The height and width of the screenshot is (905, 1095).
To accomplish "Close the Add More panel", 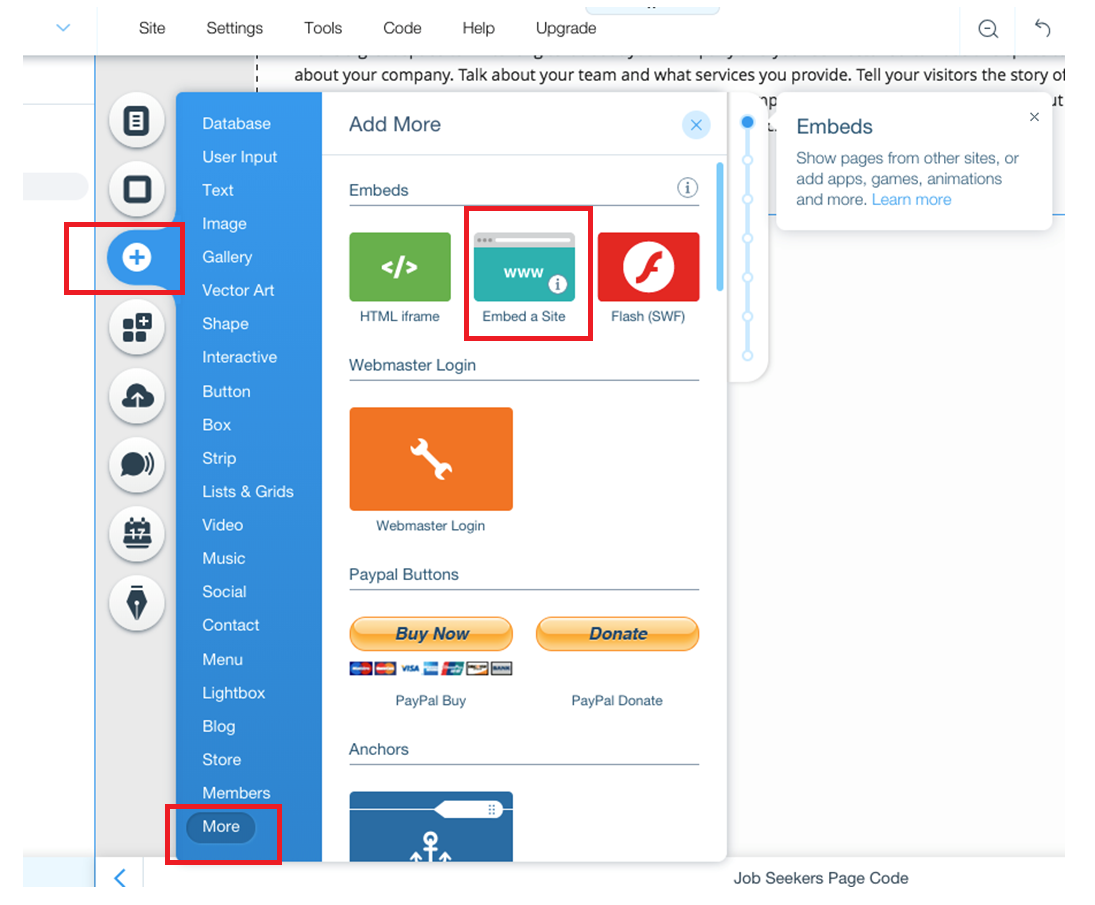I will click(696, 125).
